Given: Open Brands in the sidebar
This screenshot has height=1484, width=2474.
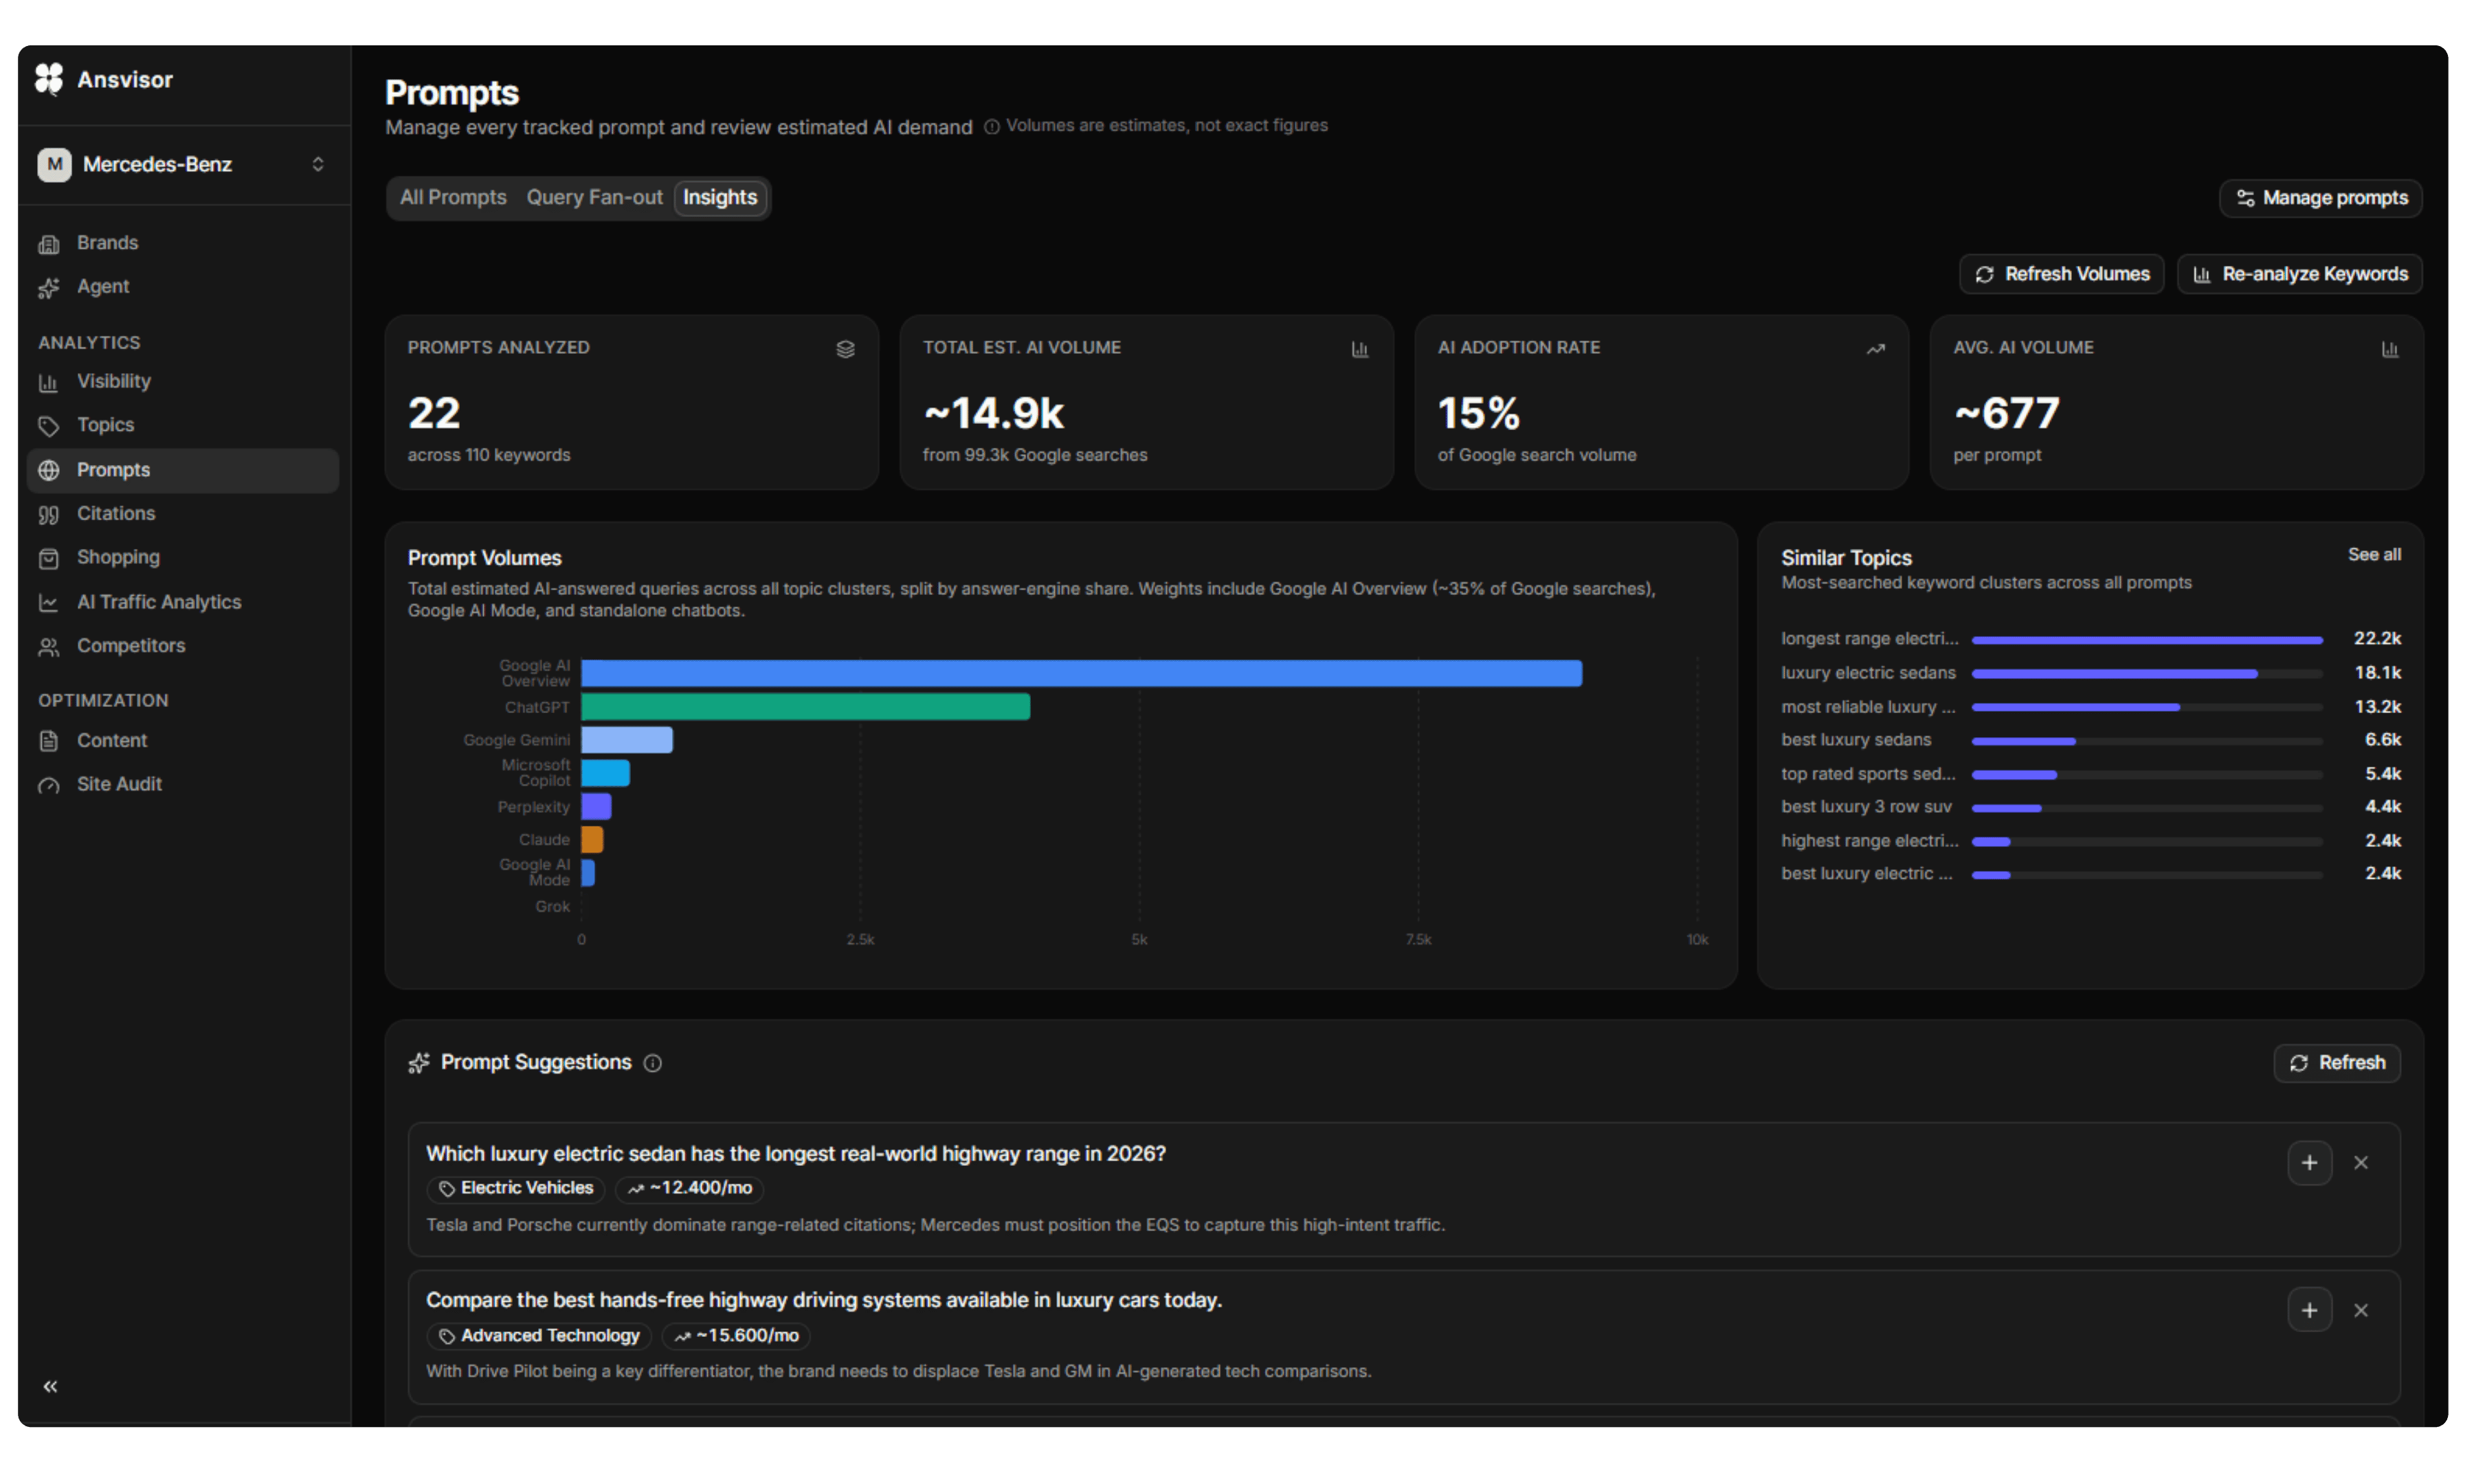Looking at the screenshot, I should tap(183, 243).
